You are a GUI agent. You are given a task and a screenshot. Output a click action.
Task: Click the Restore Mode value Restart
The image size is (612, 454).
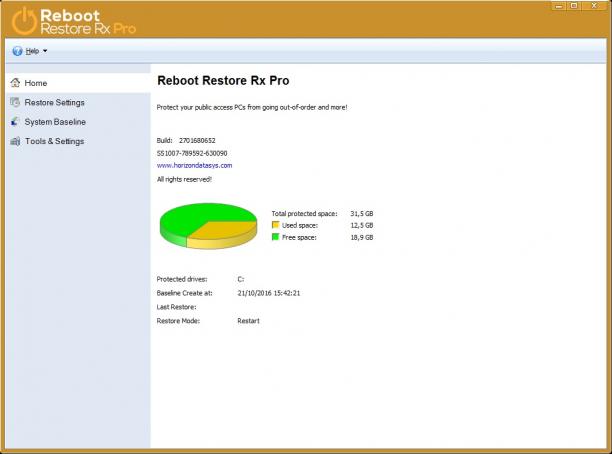point(248,321)
